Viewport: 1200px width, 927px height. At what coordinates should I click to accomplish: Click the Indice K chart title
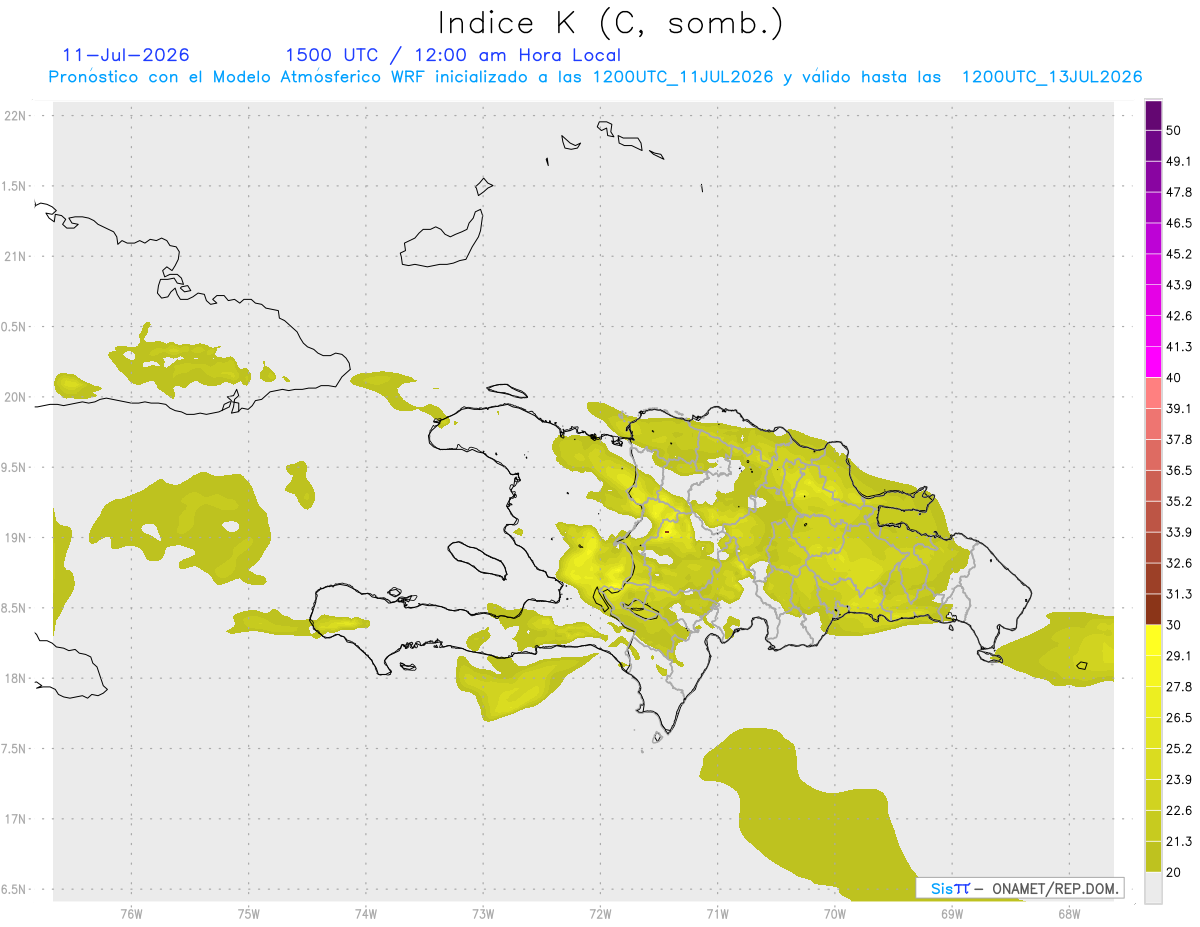pyautogui.click(x=611, y=24)
